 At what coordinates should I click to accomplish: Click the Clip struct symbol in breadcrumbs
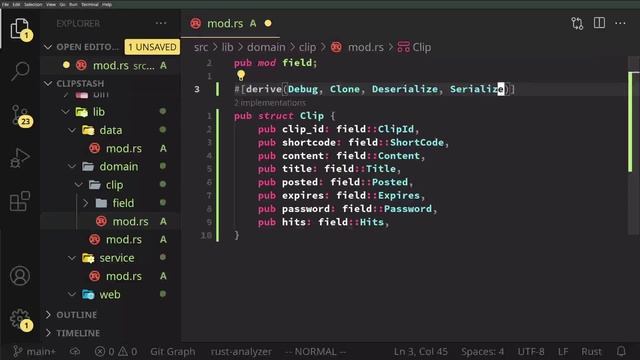coord(414,47)
